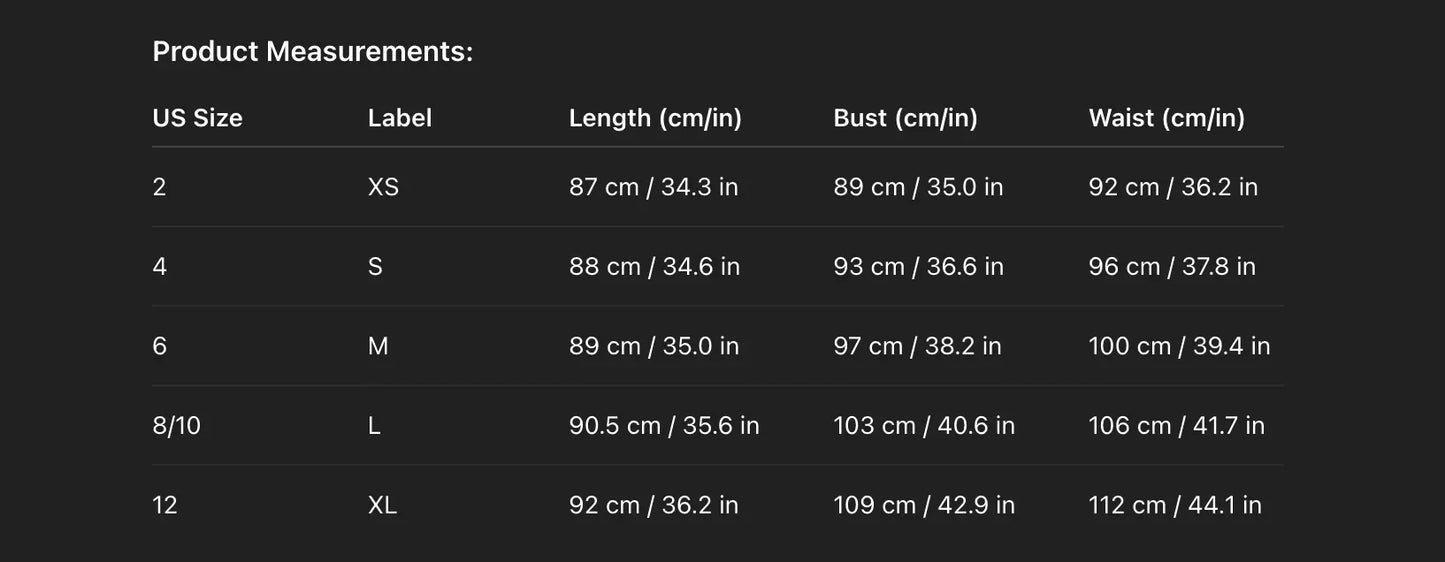Click the 100 cm / 39.4 in waist
Viewport: 1445px width, 562px height.
[1179, 346]
